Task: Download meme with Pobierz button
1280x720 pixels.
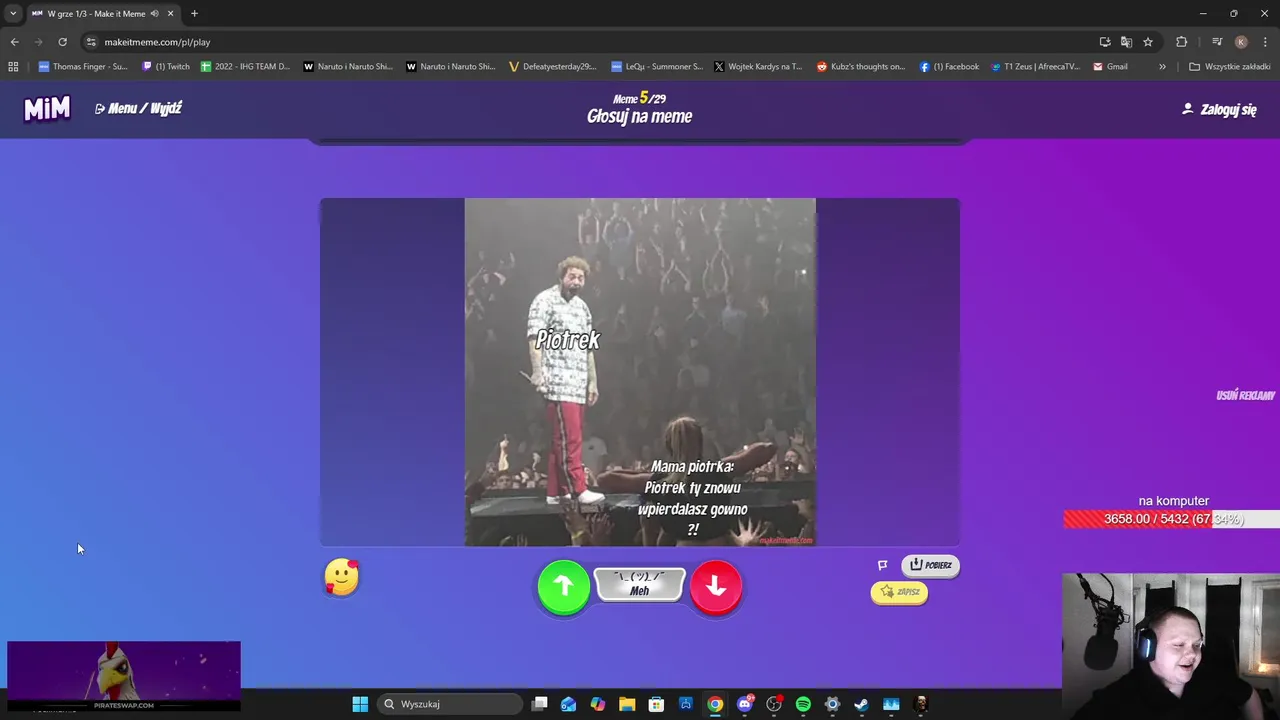Action: (931, 565)
